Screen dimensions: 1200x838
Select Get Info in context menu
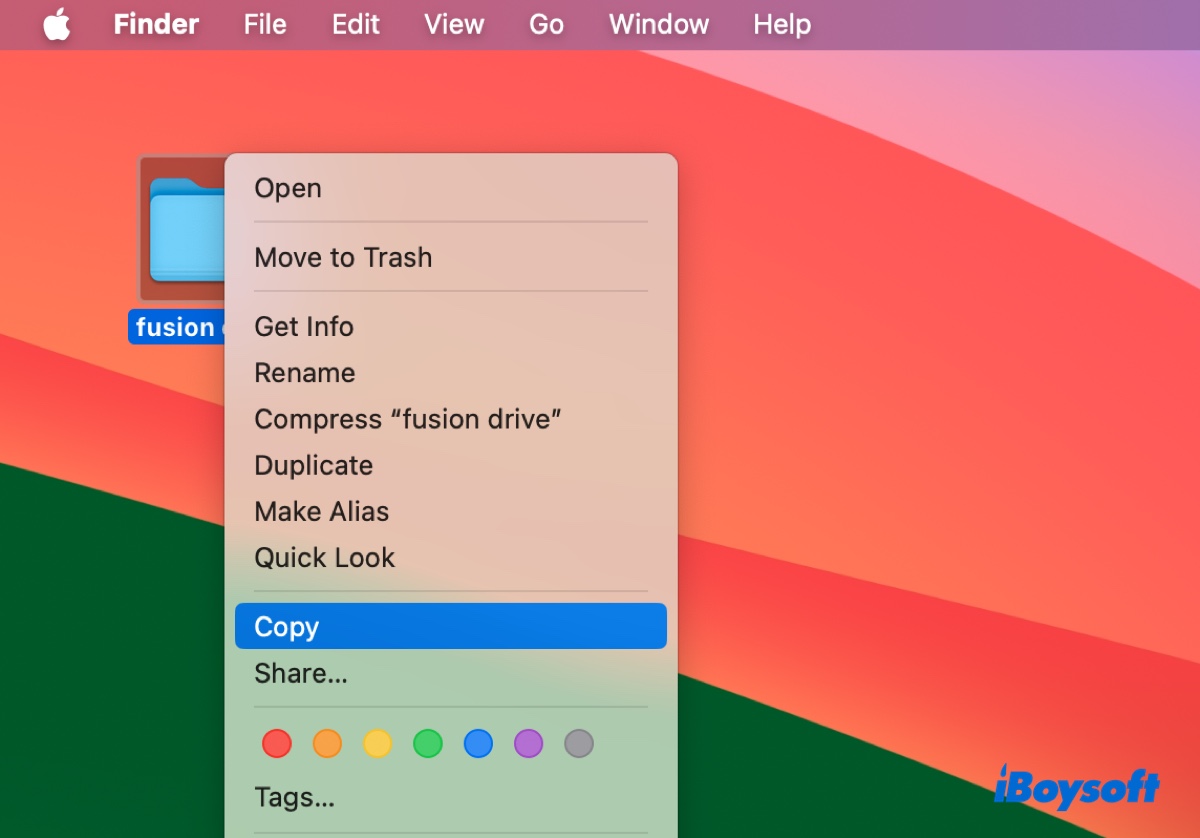pos(304,327)
